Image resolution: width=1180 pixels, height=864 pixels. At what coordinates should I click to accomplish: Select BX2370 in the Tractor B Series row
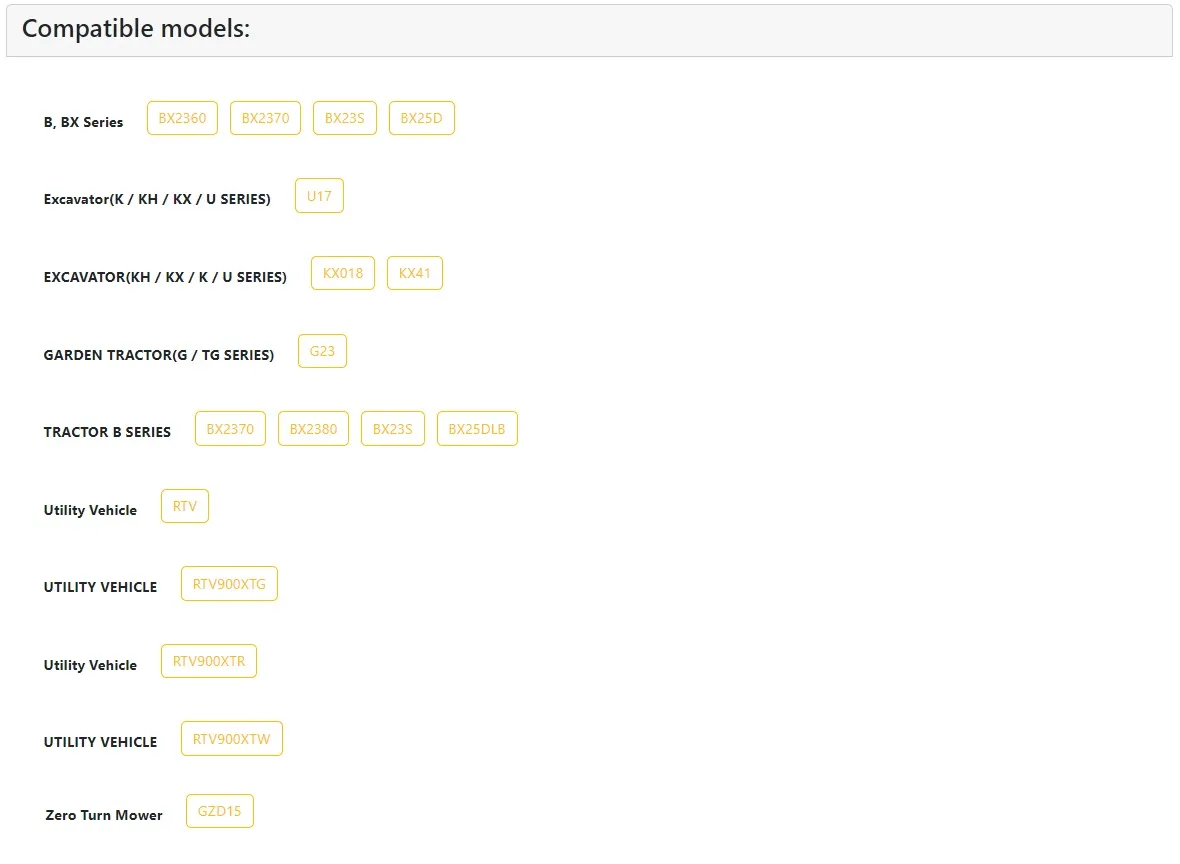click(230, 429)
